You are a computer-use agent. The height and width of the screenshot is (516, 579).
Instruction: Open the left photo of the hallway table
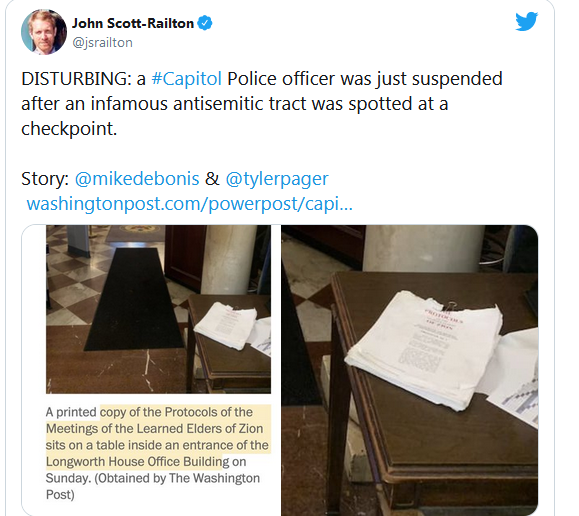[158, 309]
